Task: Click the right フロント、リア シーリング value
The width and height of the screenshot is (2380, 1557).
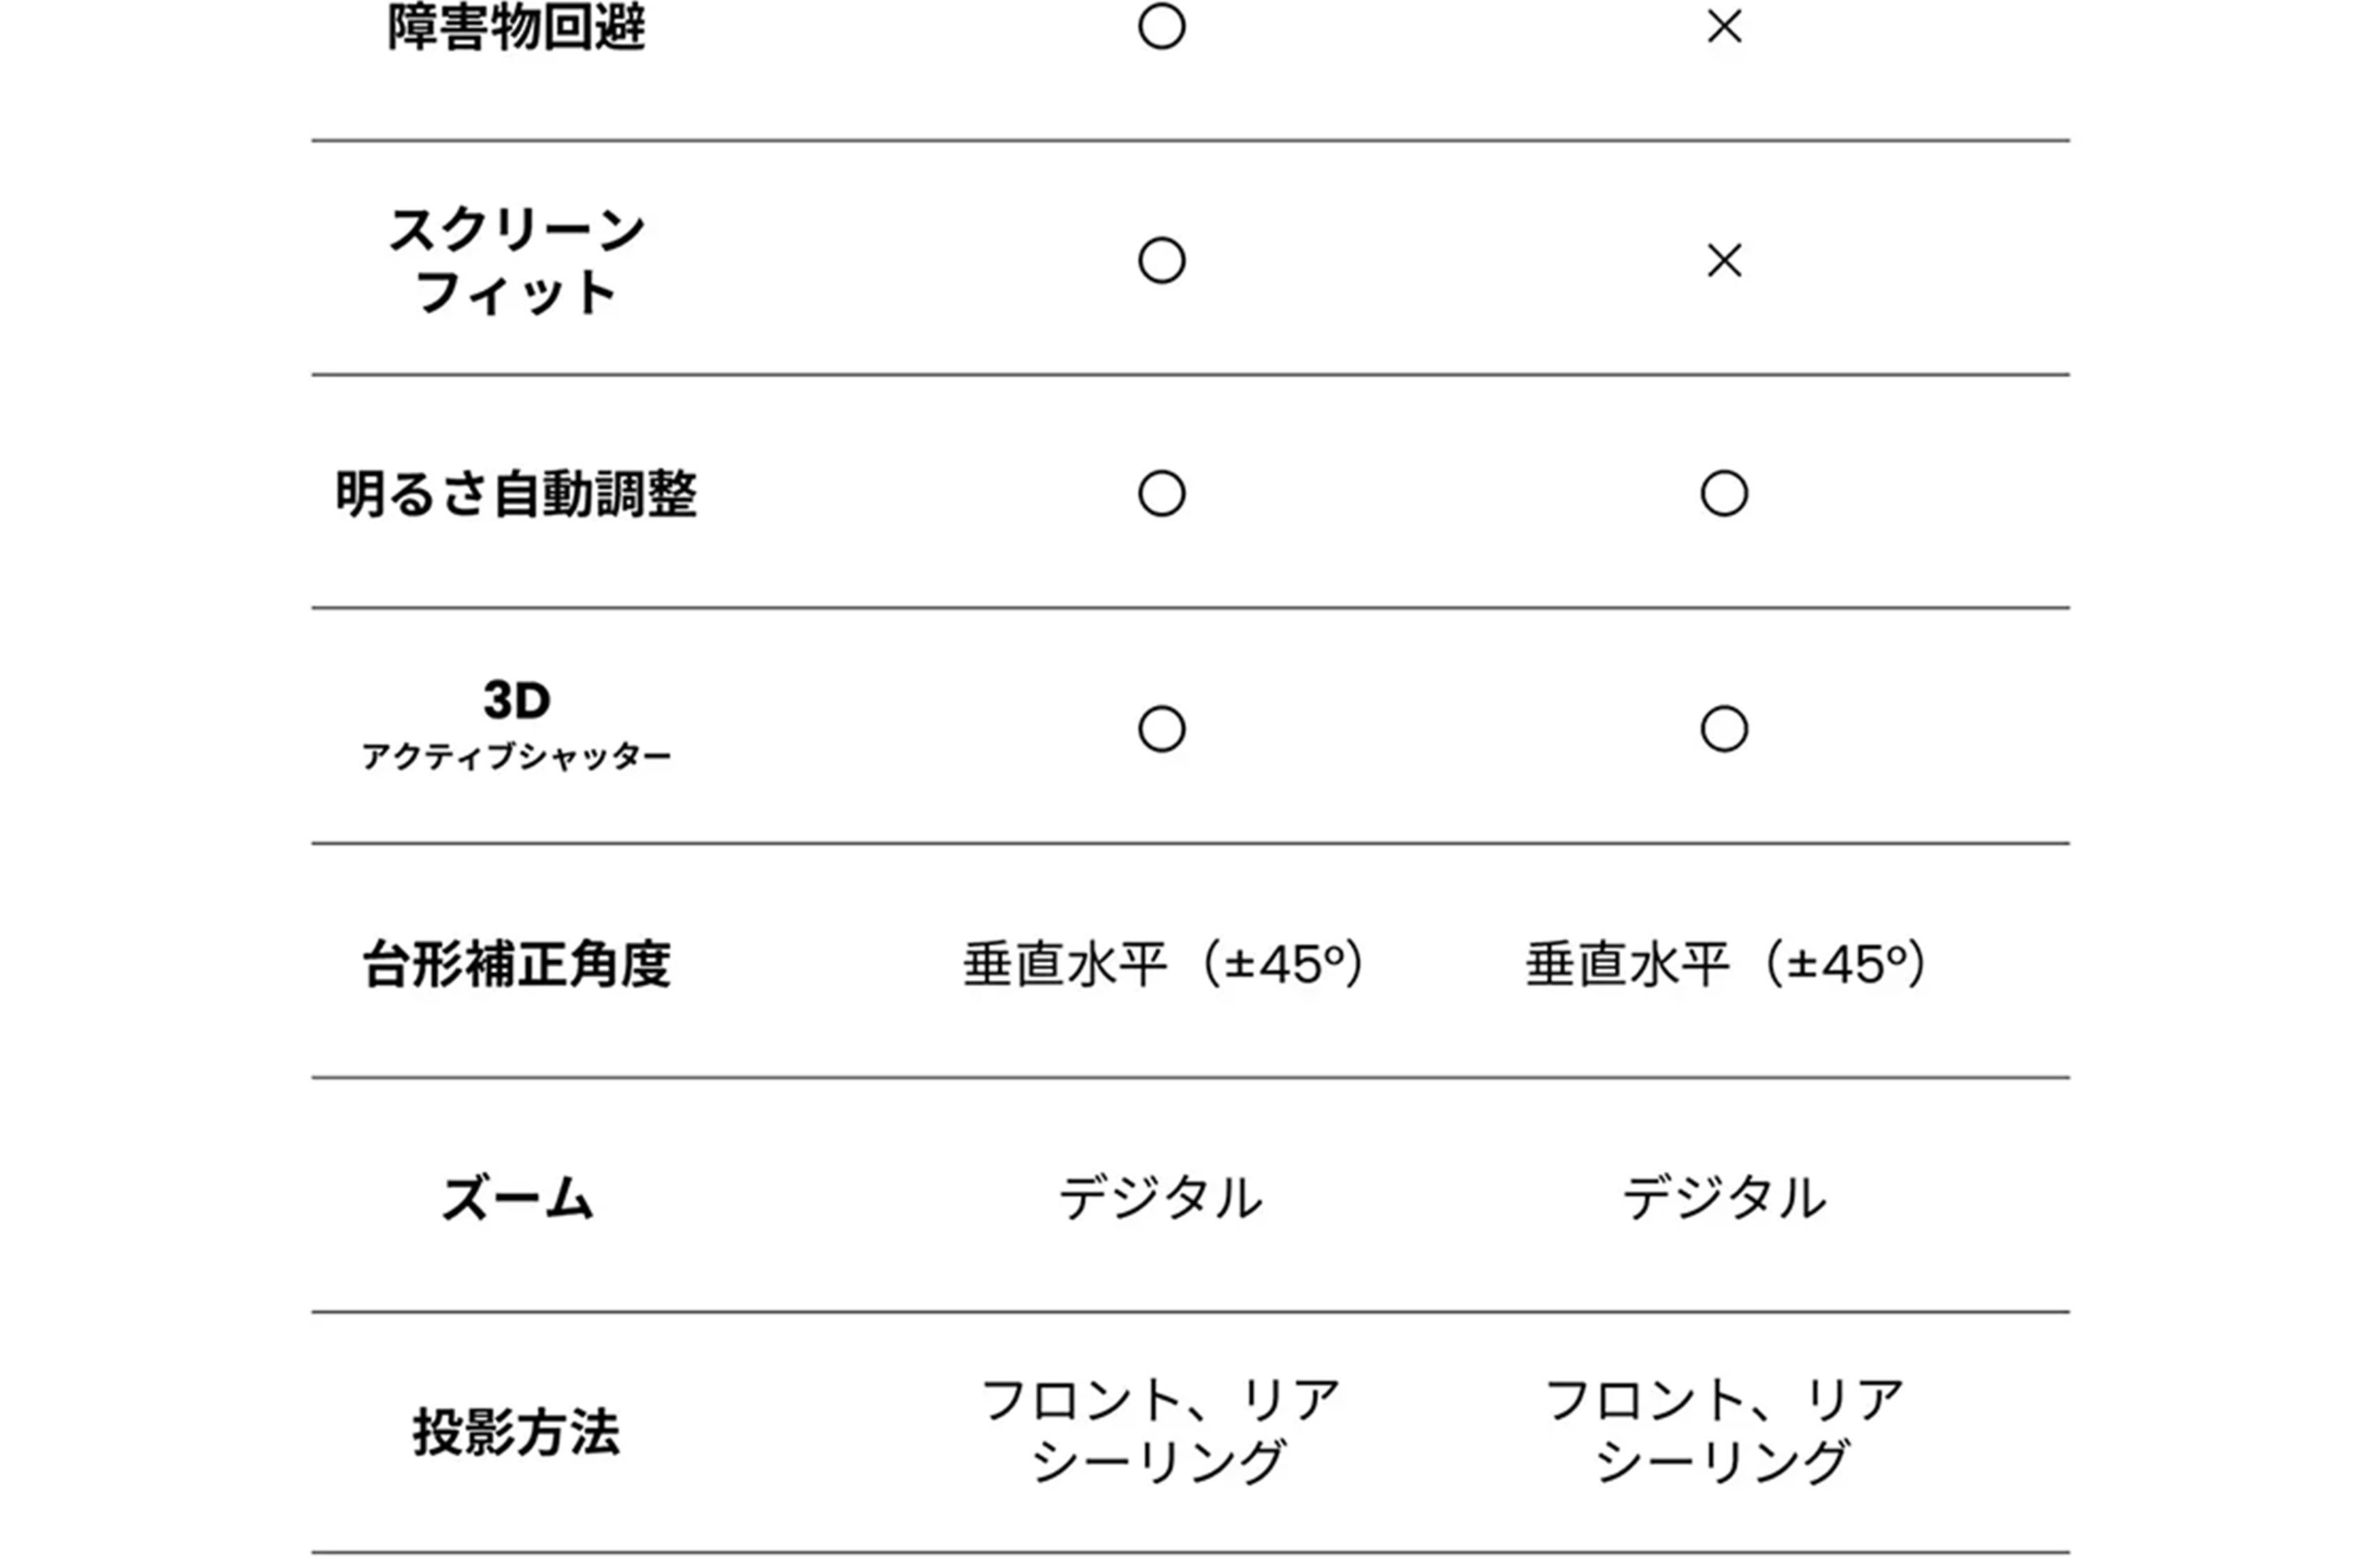Action: tap(1724, 1431)
